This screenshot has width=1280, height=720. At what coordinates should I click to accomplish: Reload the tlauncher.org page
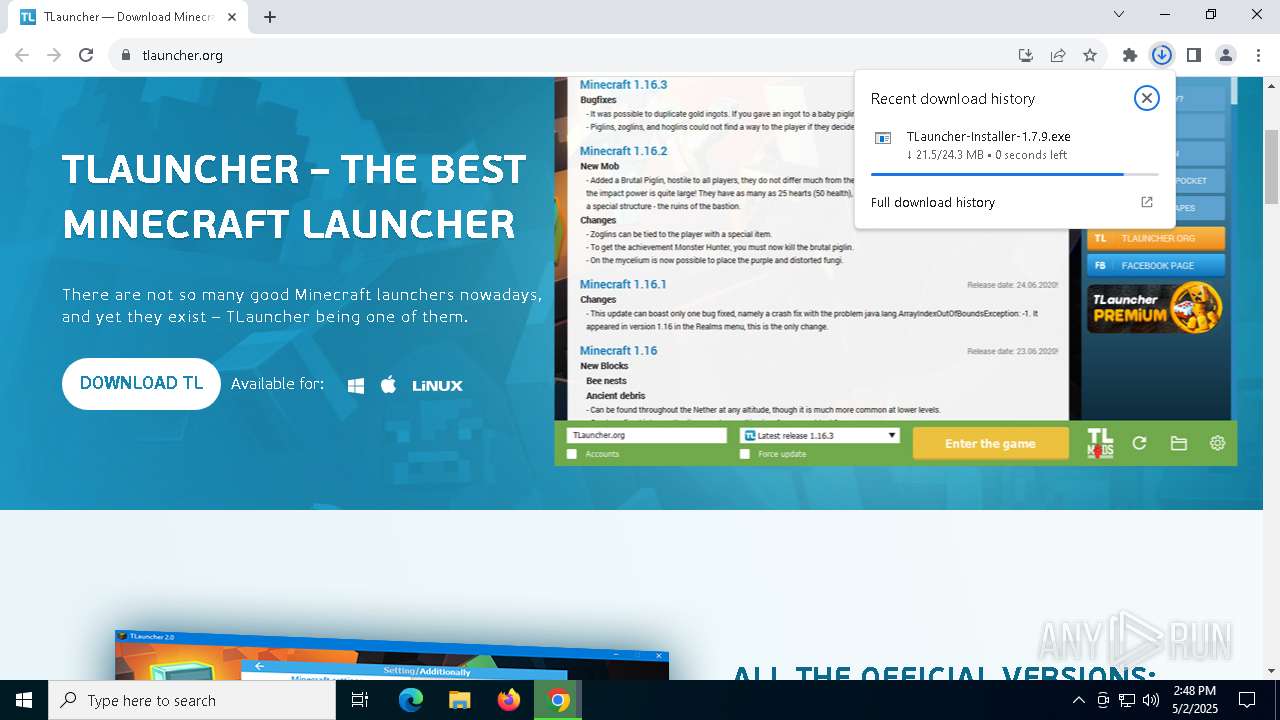86,55
